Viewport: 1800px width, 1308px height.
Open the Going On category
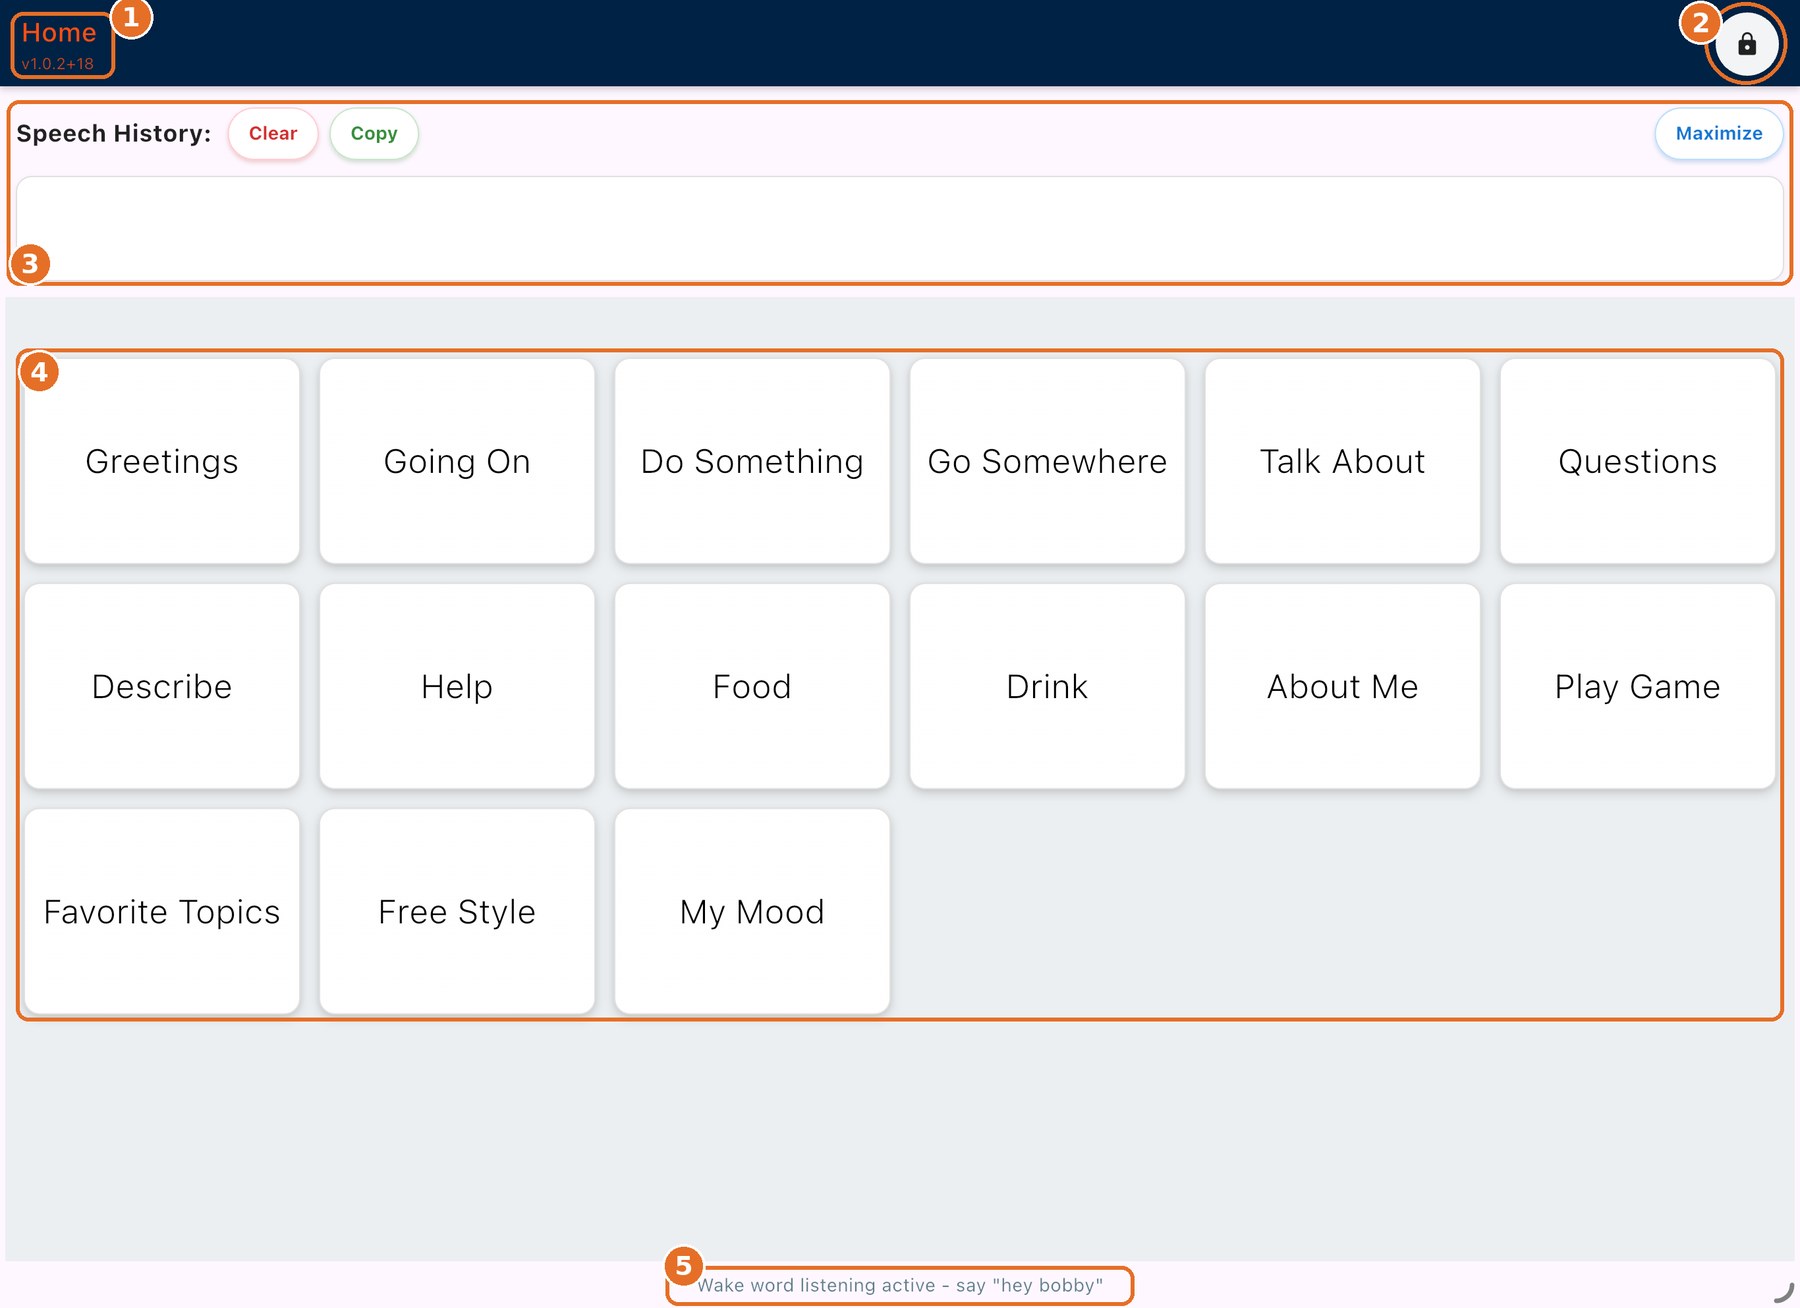pyautogui.click(x=457, y=461)
